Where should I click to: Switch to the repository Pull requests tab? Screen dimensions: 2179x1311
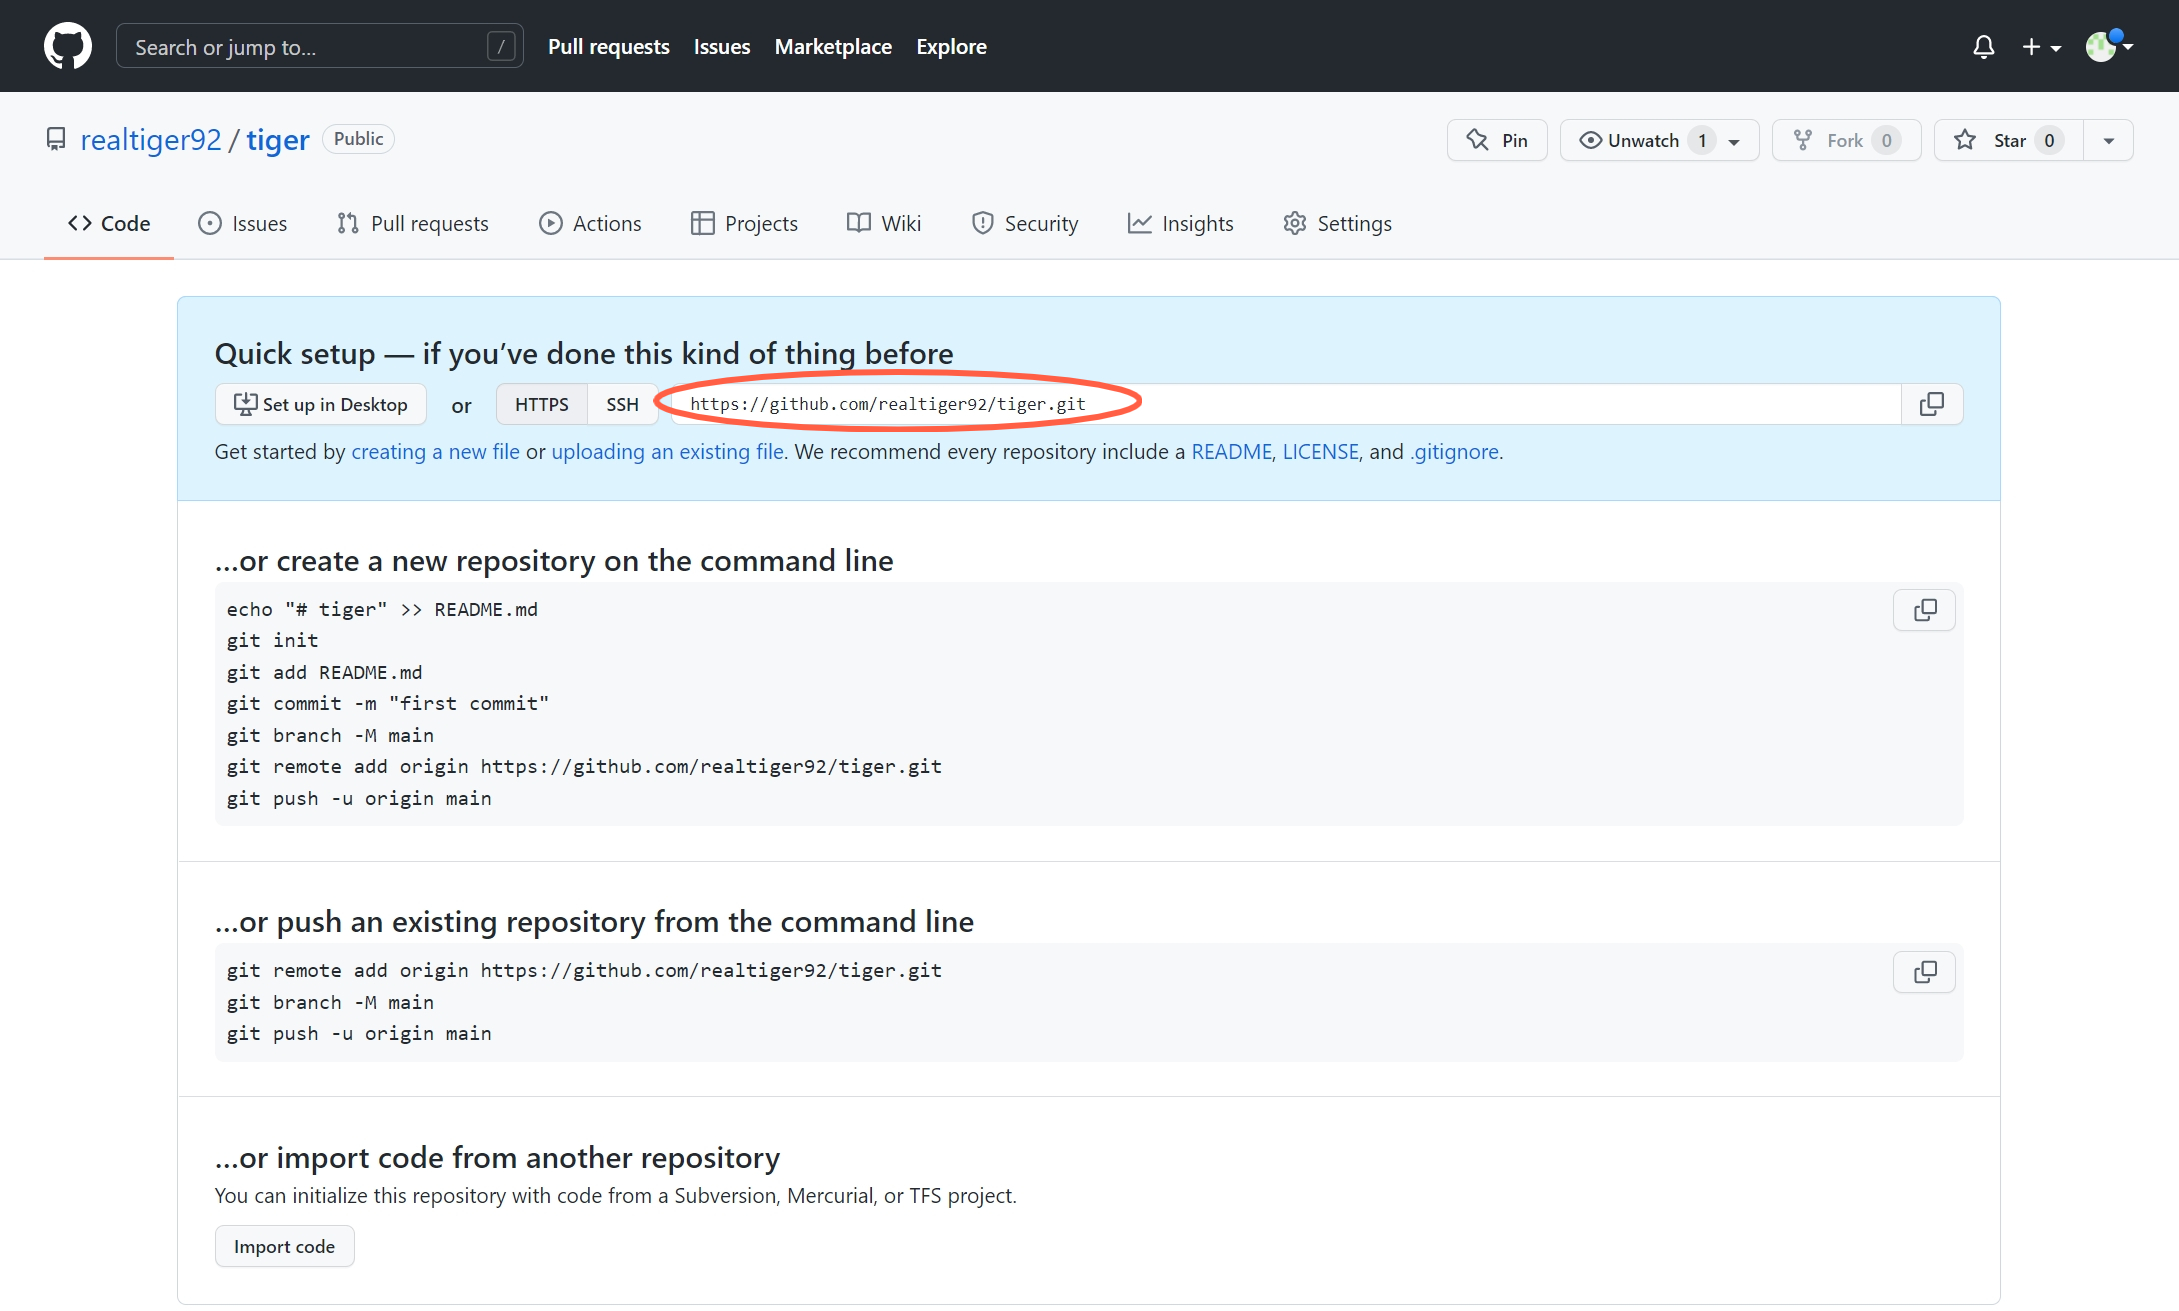click(x=413, y=223)
